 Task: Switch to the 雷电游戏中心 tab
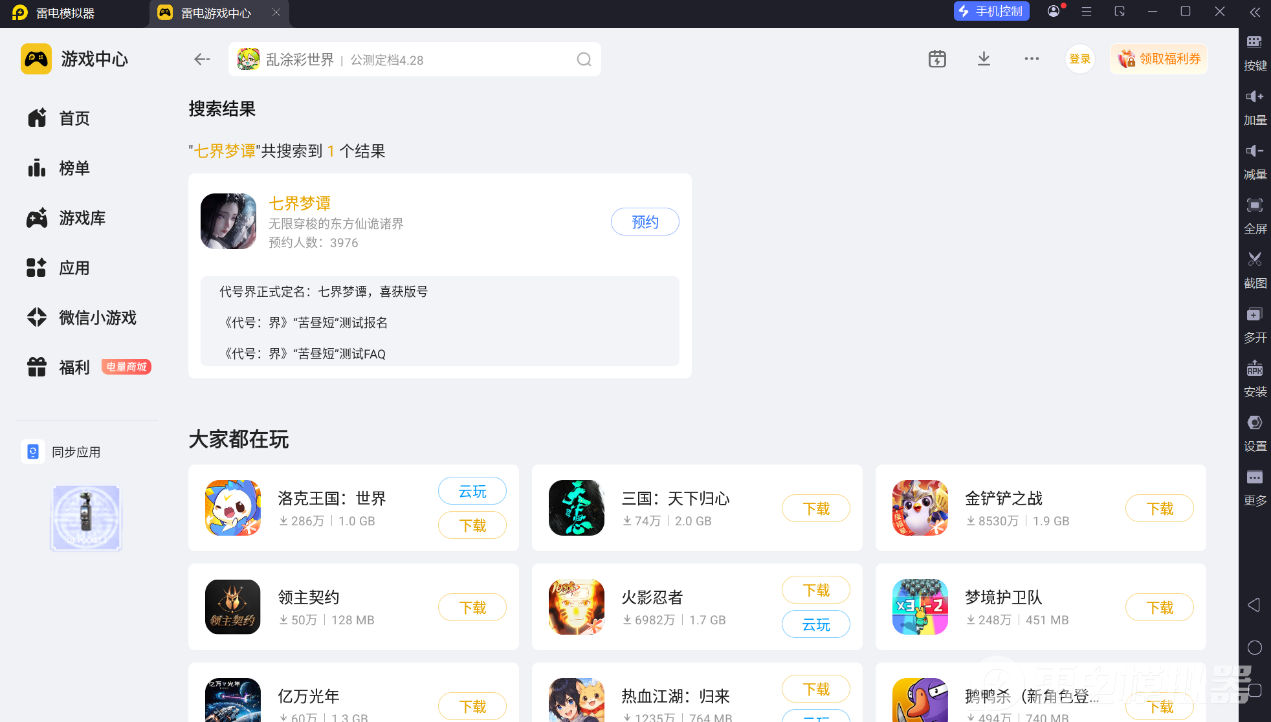coord(216,13)
